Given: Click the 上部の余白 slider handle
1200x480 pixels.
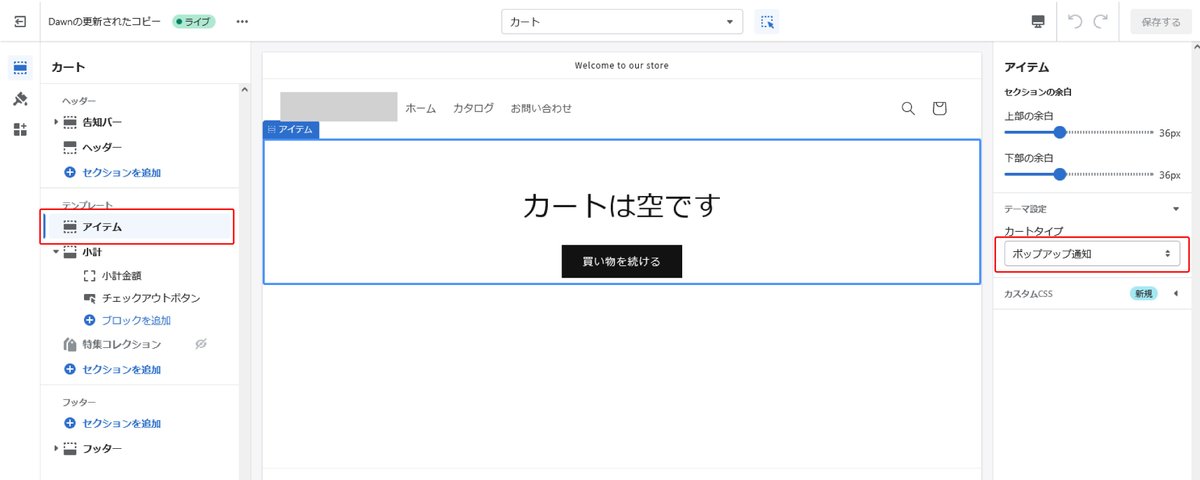Looking at the screenshot, I should (1060, 132).
